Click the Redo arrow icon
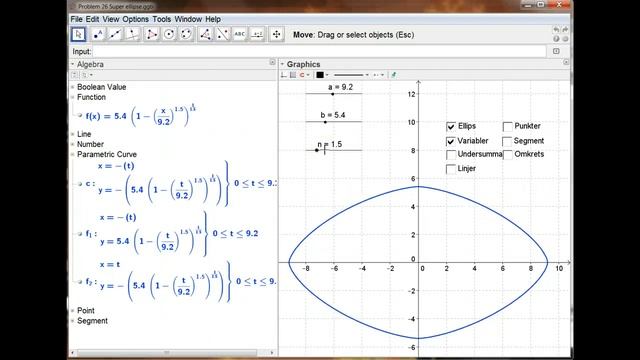The width and height of the screenshot is (640, 360). click(565, 30)
